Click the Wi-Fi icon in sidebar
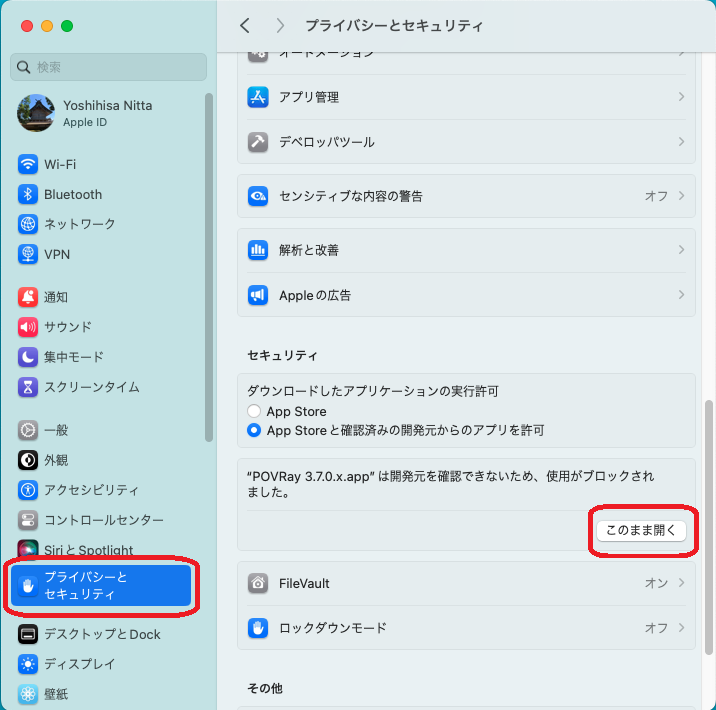Viewport: 716px width, 710px height. click(x=28, y=164)
